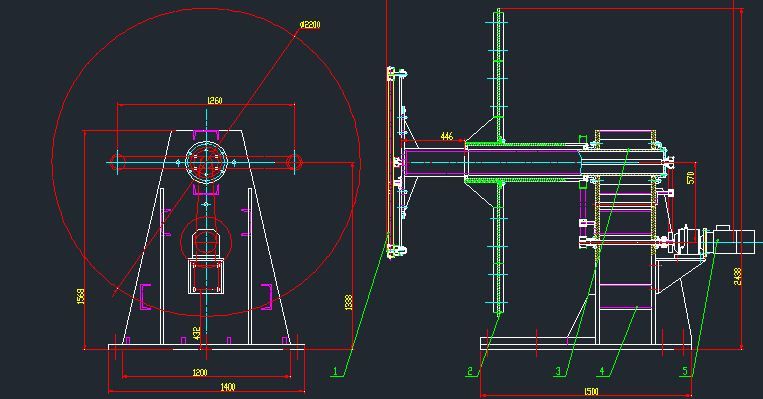Viewport: 763px width, 399px height.
Task: Click the 446 dimension label
Action: [x=447, y=136]
